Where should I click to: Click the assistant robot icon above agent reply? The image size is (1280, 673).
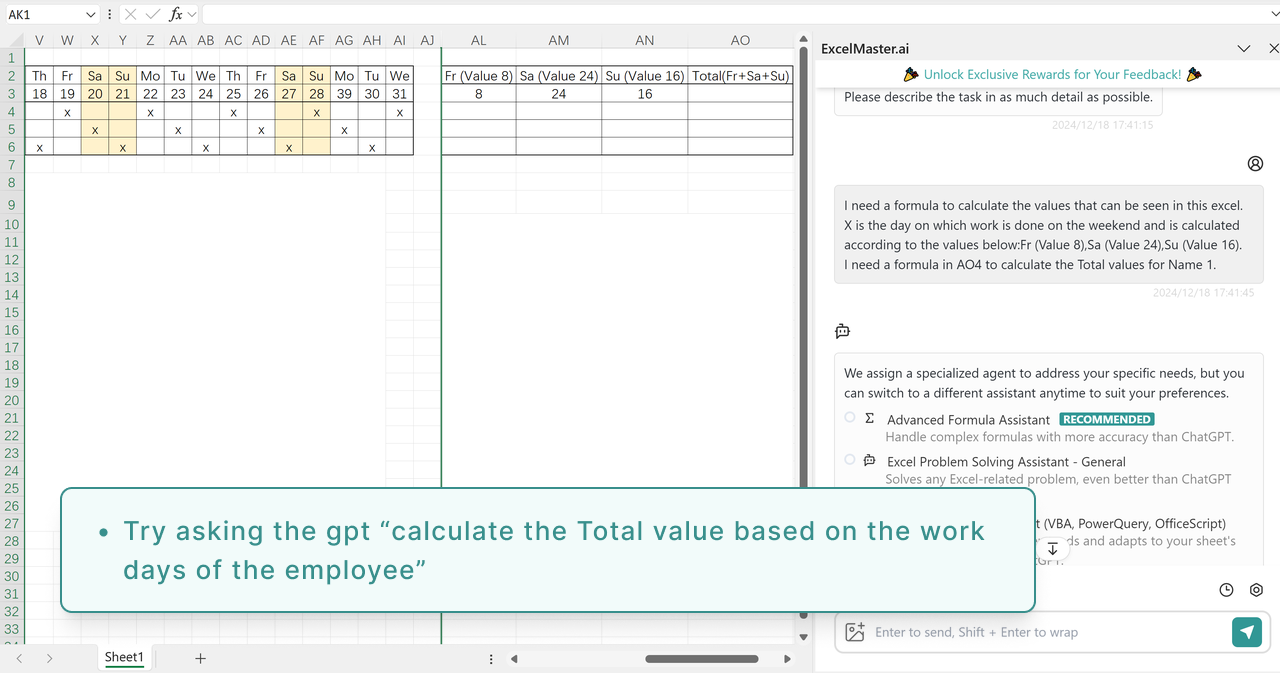point(842,330)
